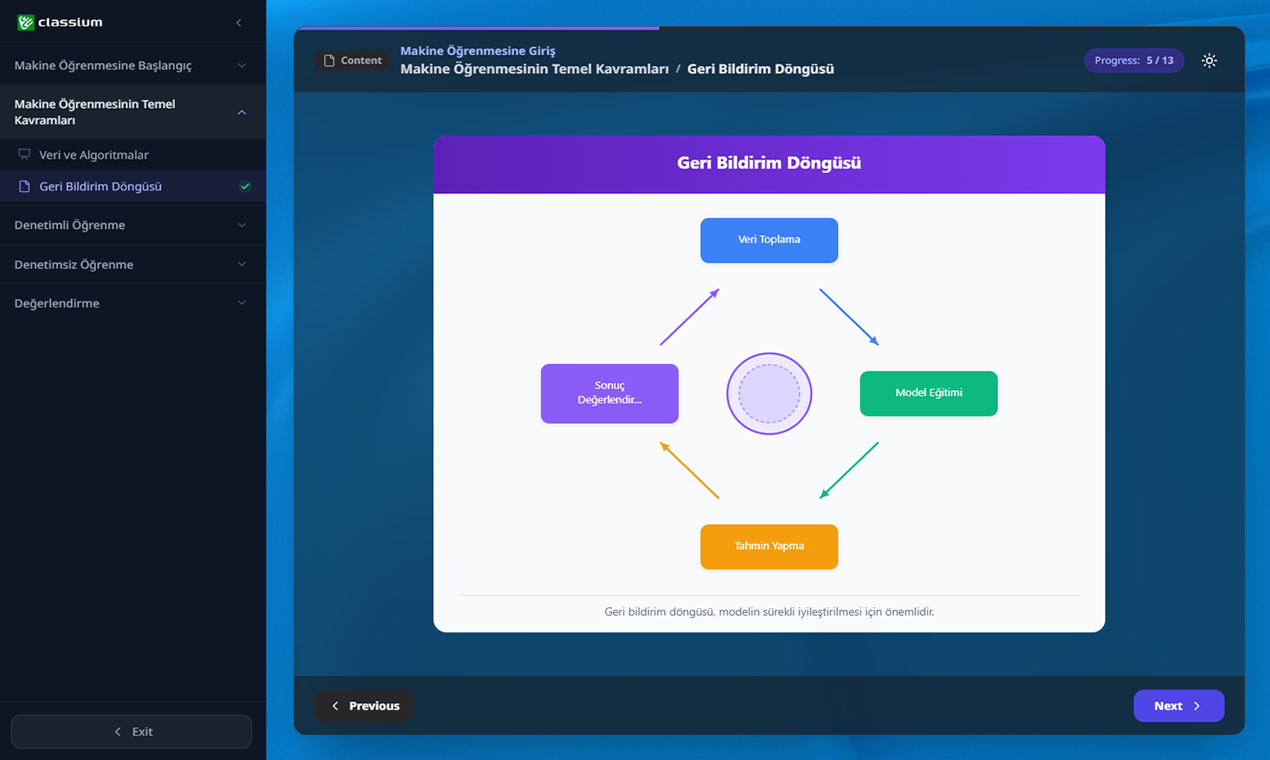Click the left arrow icon in the Exit button
1270x760 pixels.
click(118, 732)
